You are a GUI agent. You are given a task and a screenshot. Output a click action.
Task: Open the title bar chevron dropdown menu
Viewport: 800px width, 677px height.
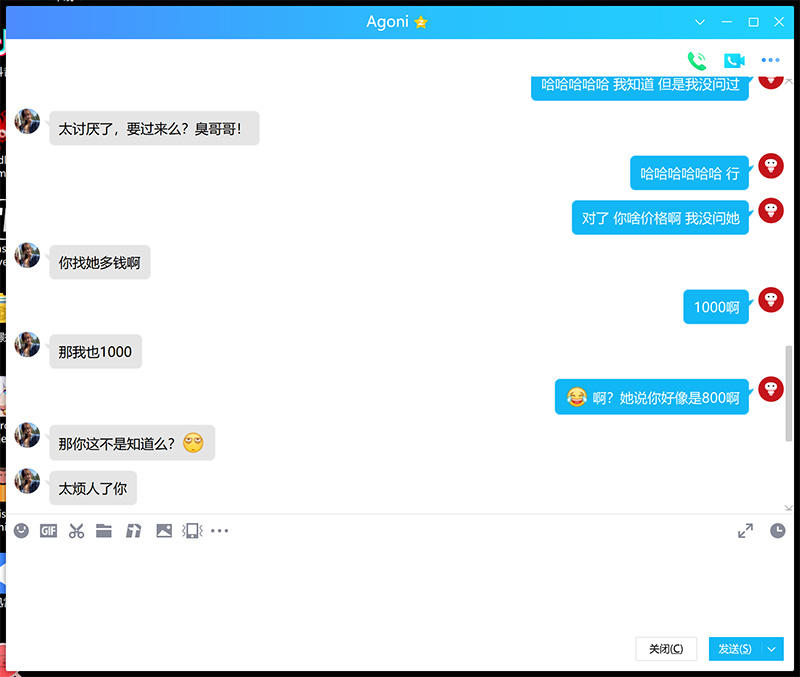(x=700, y=22)
